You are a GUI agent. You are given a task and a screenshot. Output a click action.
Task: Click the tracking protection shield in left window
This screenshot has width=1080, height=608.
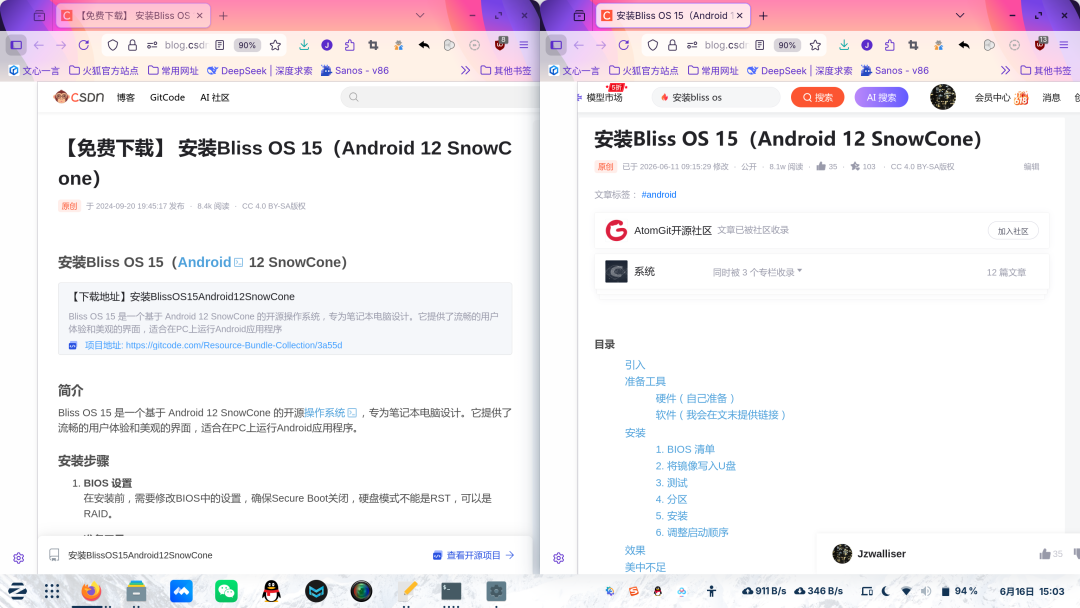(x=112, y=45)
